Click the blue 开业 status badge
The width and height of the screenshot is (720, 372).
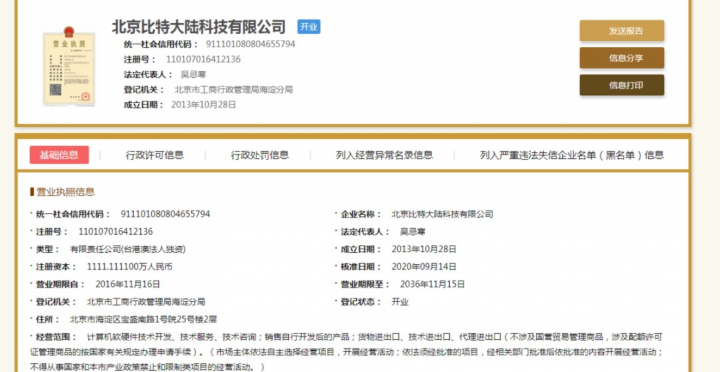coord(309,27)
